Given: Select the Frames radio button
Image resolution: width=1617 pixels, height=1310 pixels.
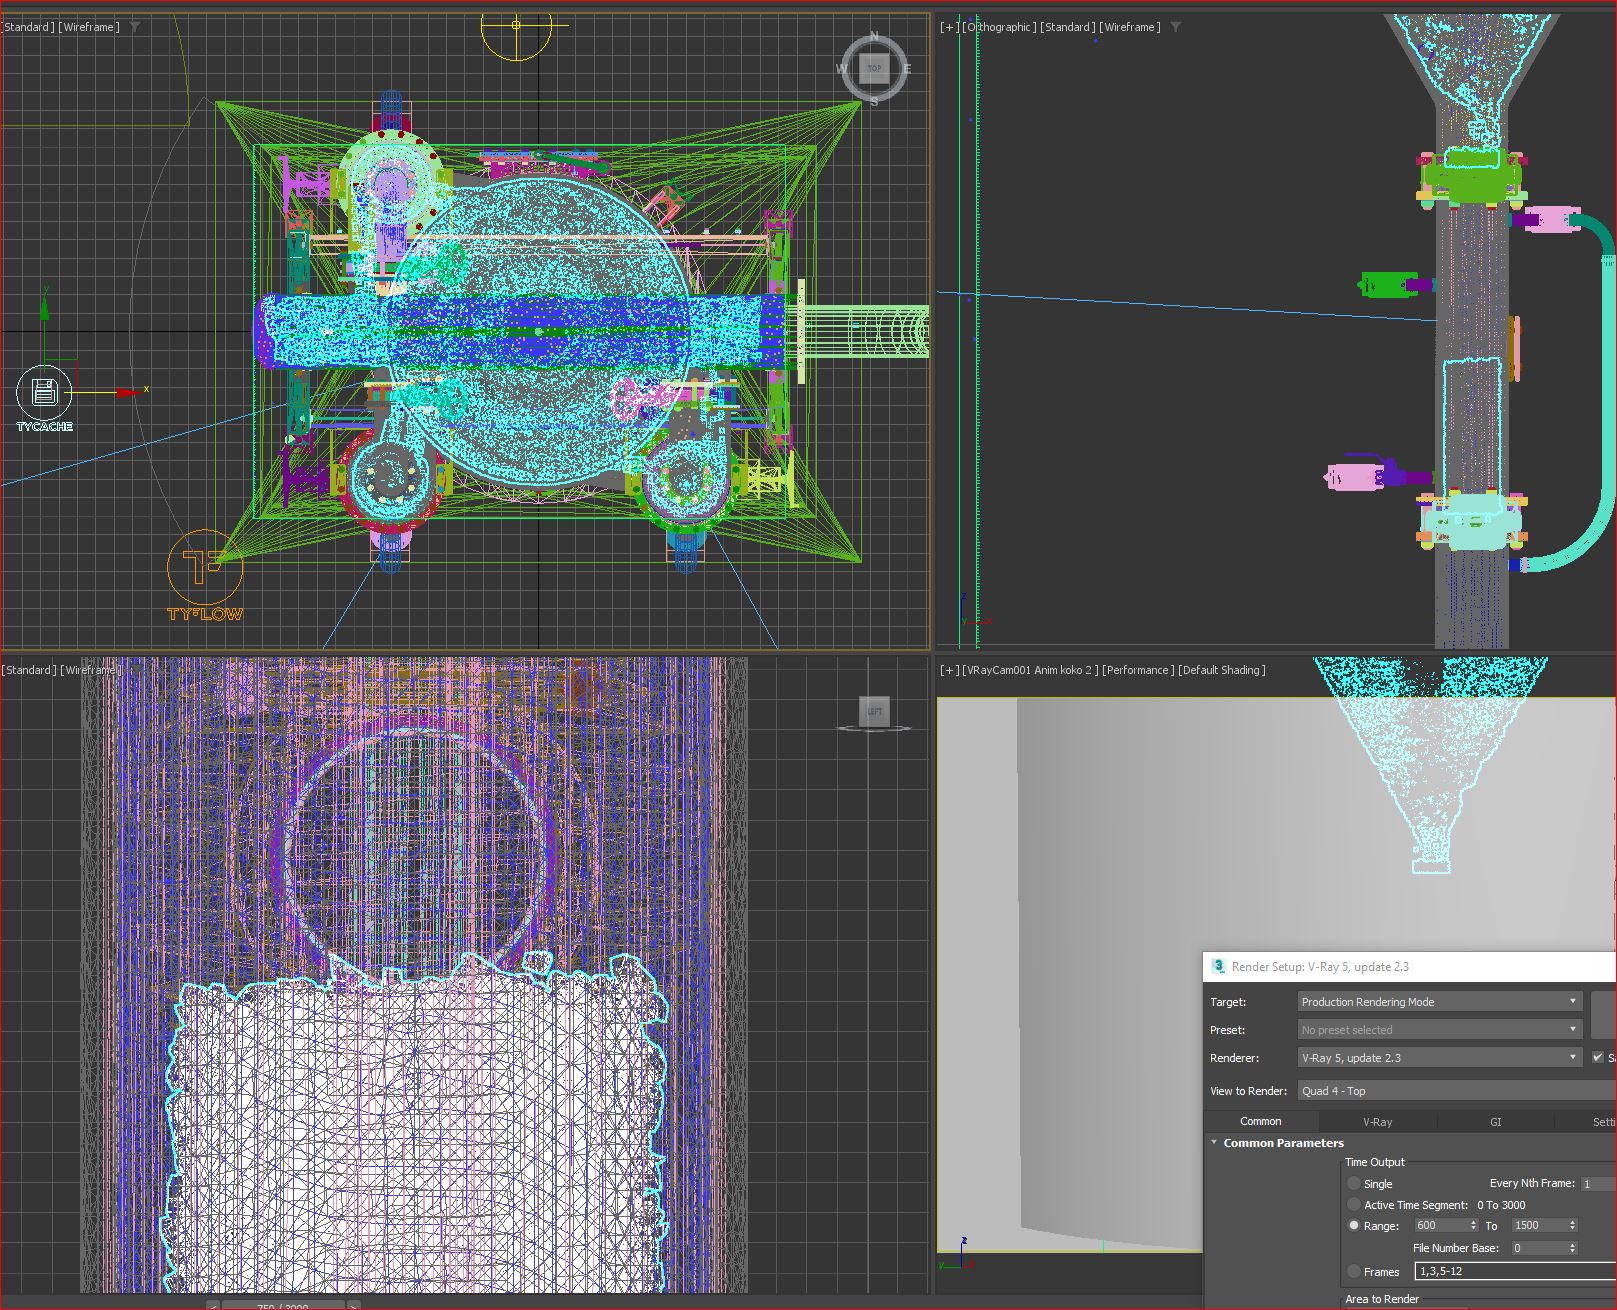Looking at the screenshot, I should [1354, 1271].
